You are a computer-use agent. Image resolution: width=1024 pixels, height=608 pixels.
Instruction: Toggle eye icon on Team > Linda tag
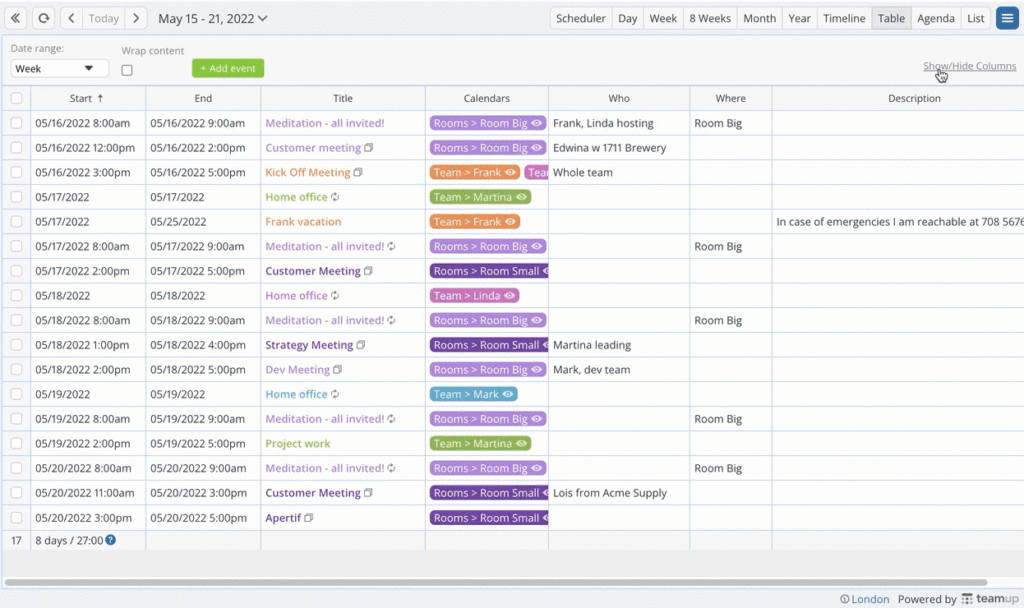coord(509,296)
